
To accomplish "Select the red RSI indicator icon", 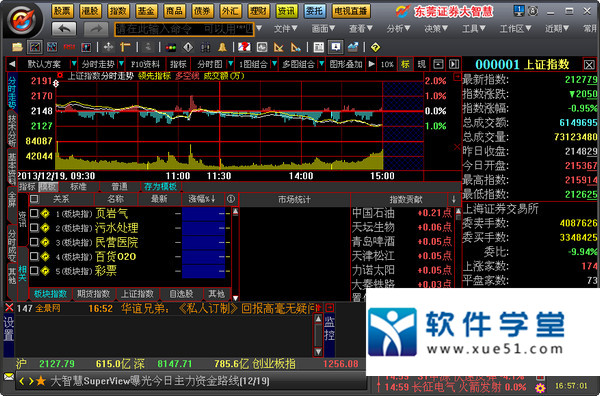I will pyautogui.click(x=69, y=47).
